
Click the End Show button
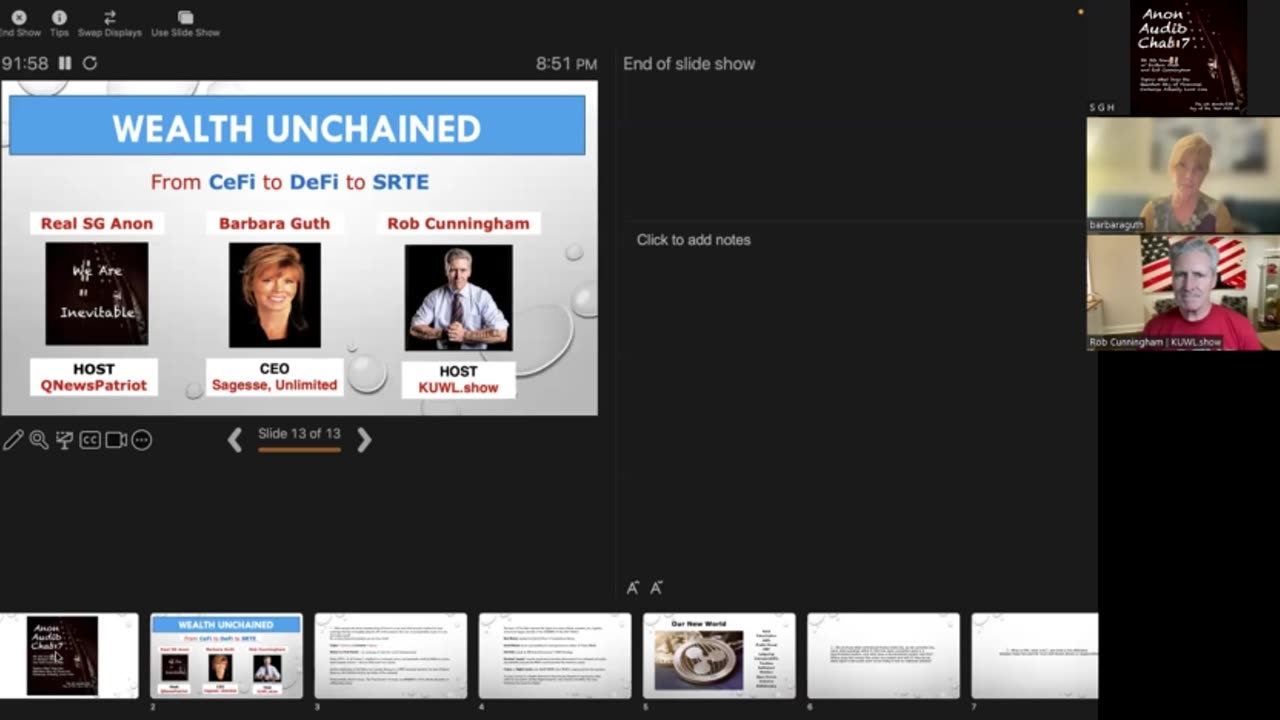tap(19, 23)
